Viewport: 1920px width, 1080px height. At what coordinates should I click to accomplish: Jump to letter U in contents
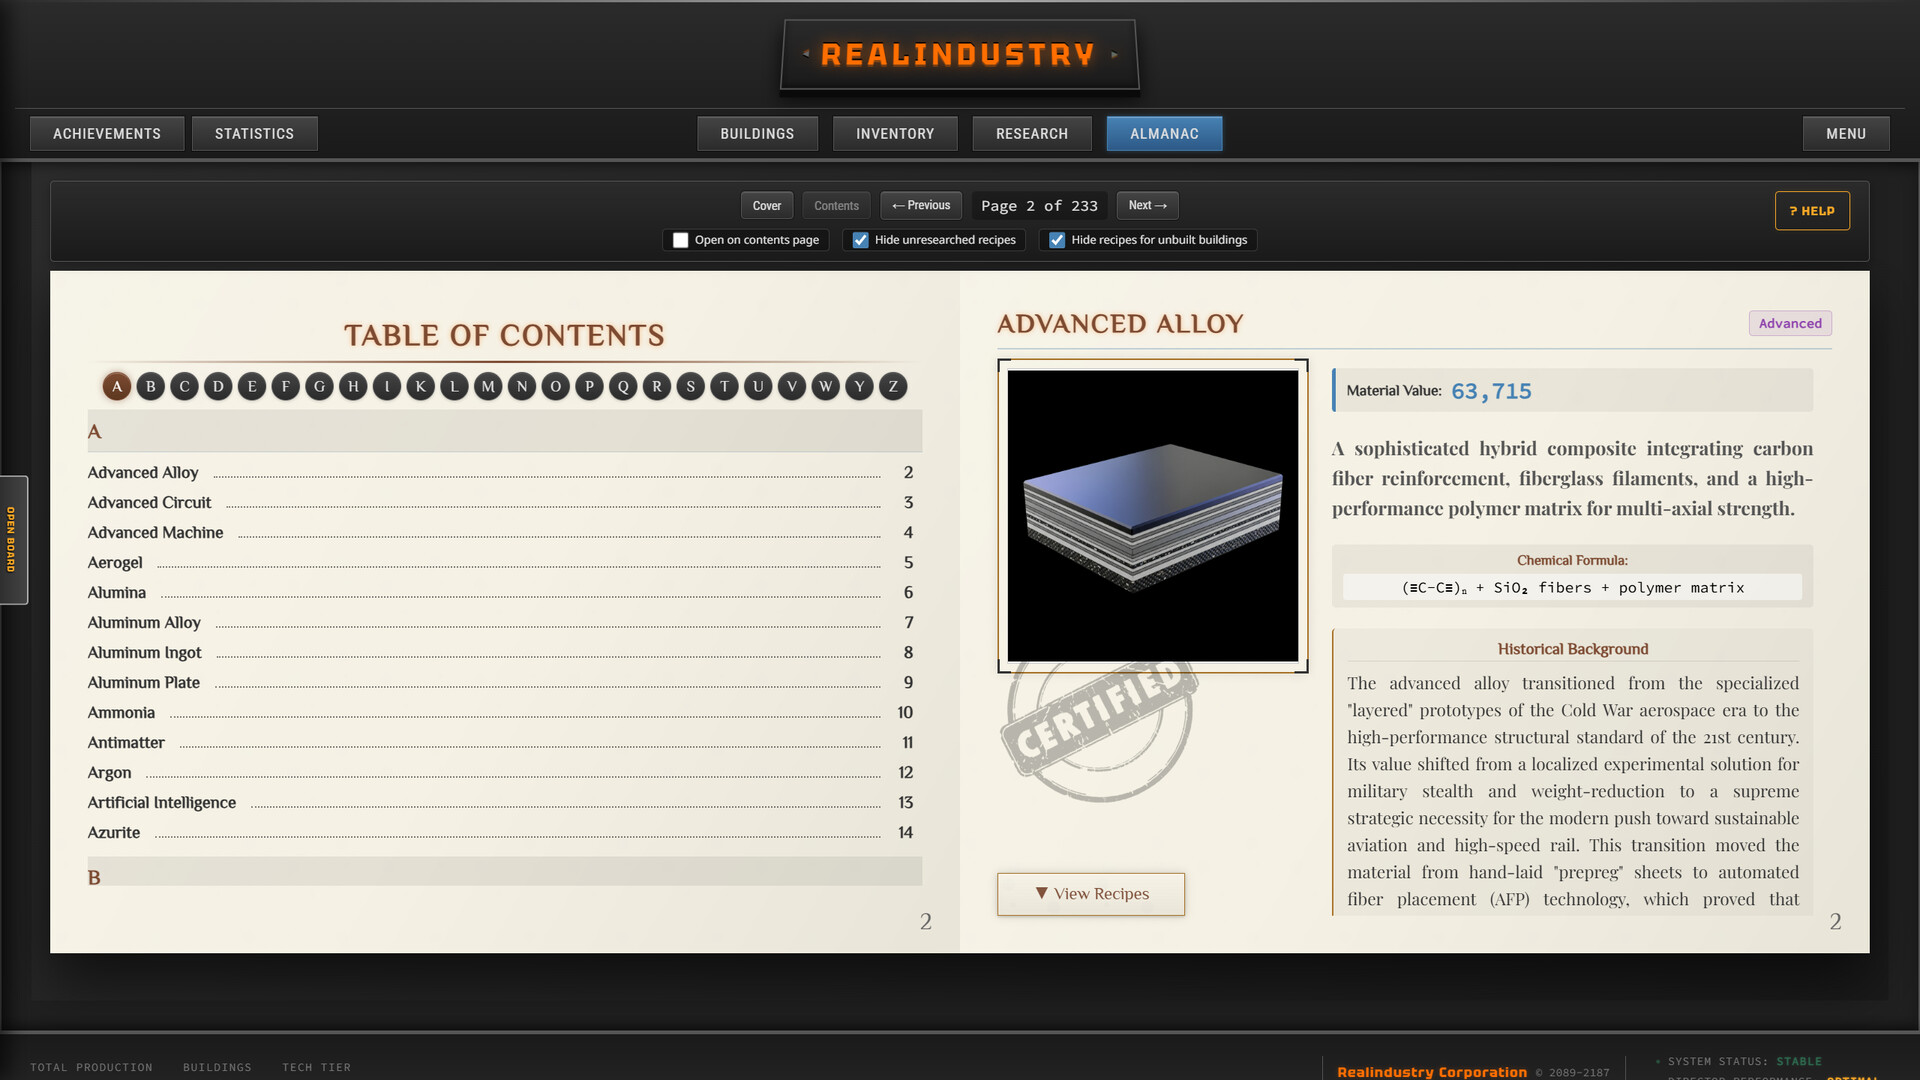coord(758,386)
